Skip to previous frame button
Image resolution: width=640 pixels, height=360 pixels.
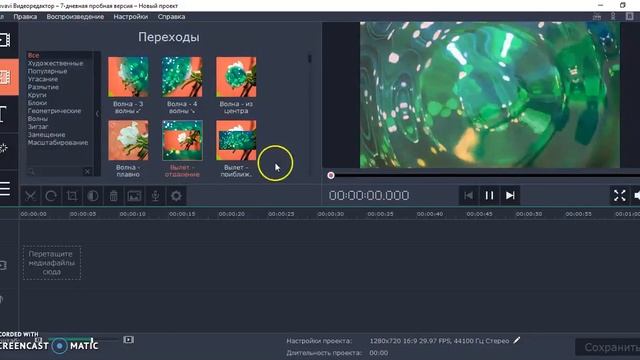pyautogui.click(x=469, y=196)
